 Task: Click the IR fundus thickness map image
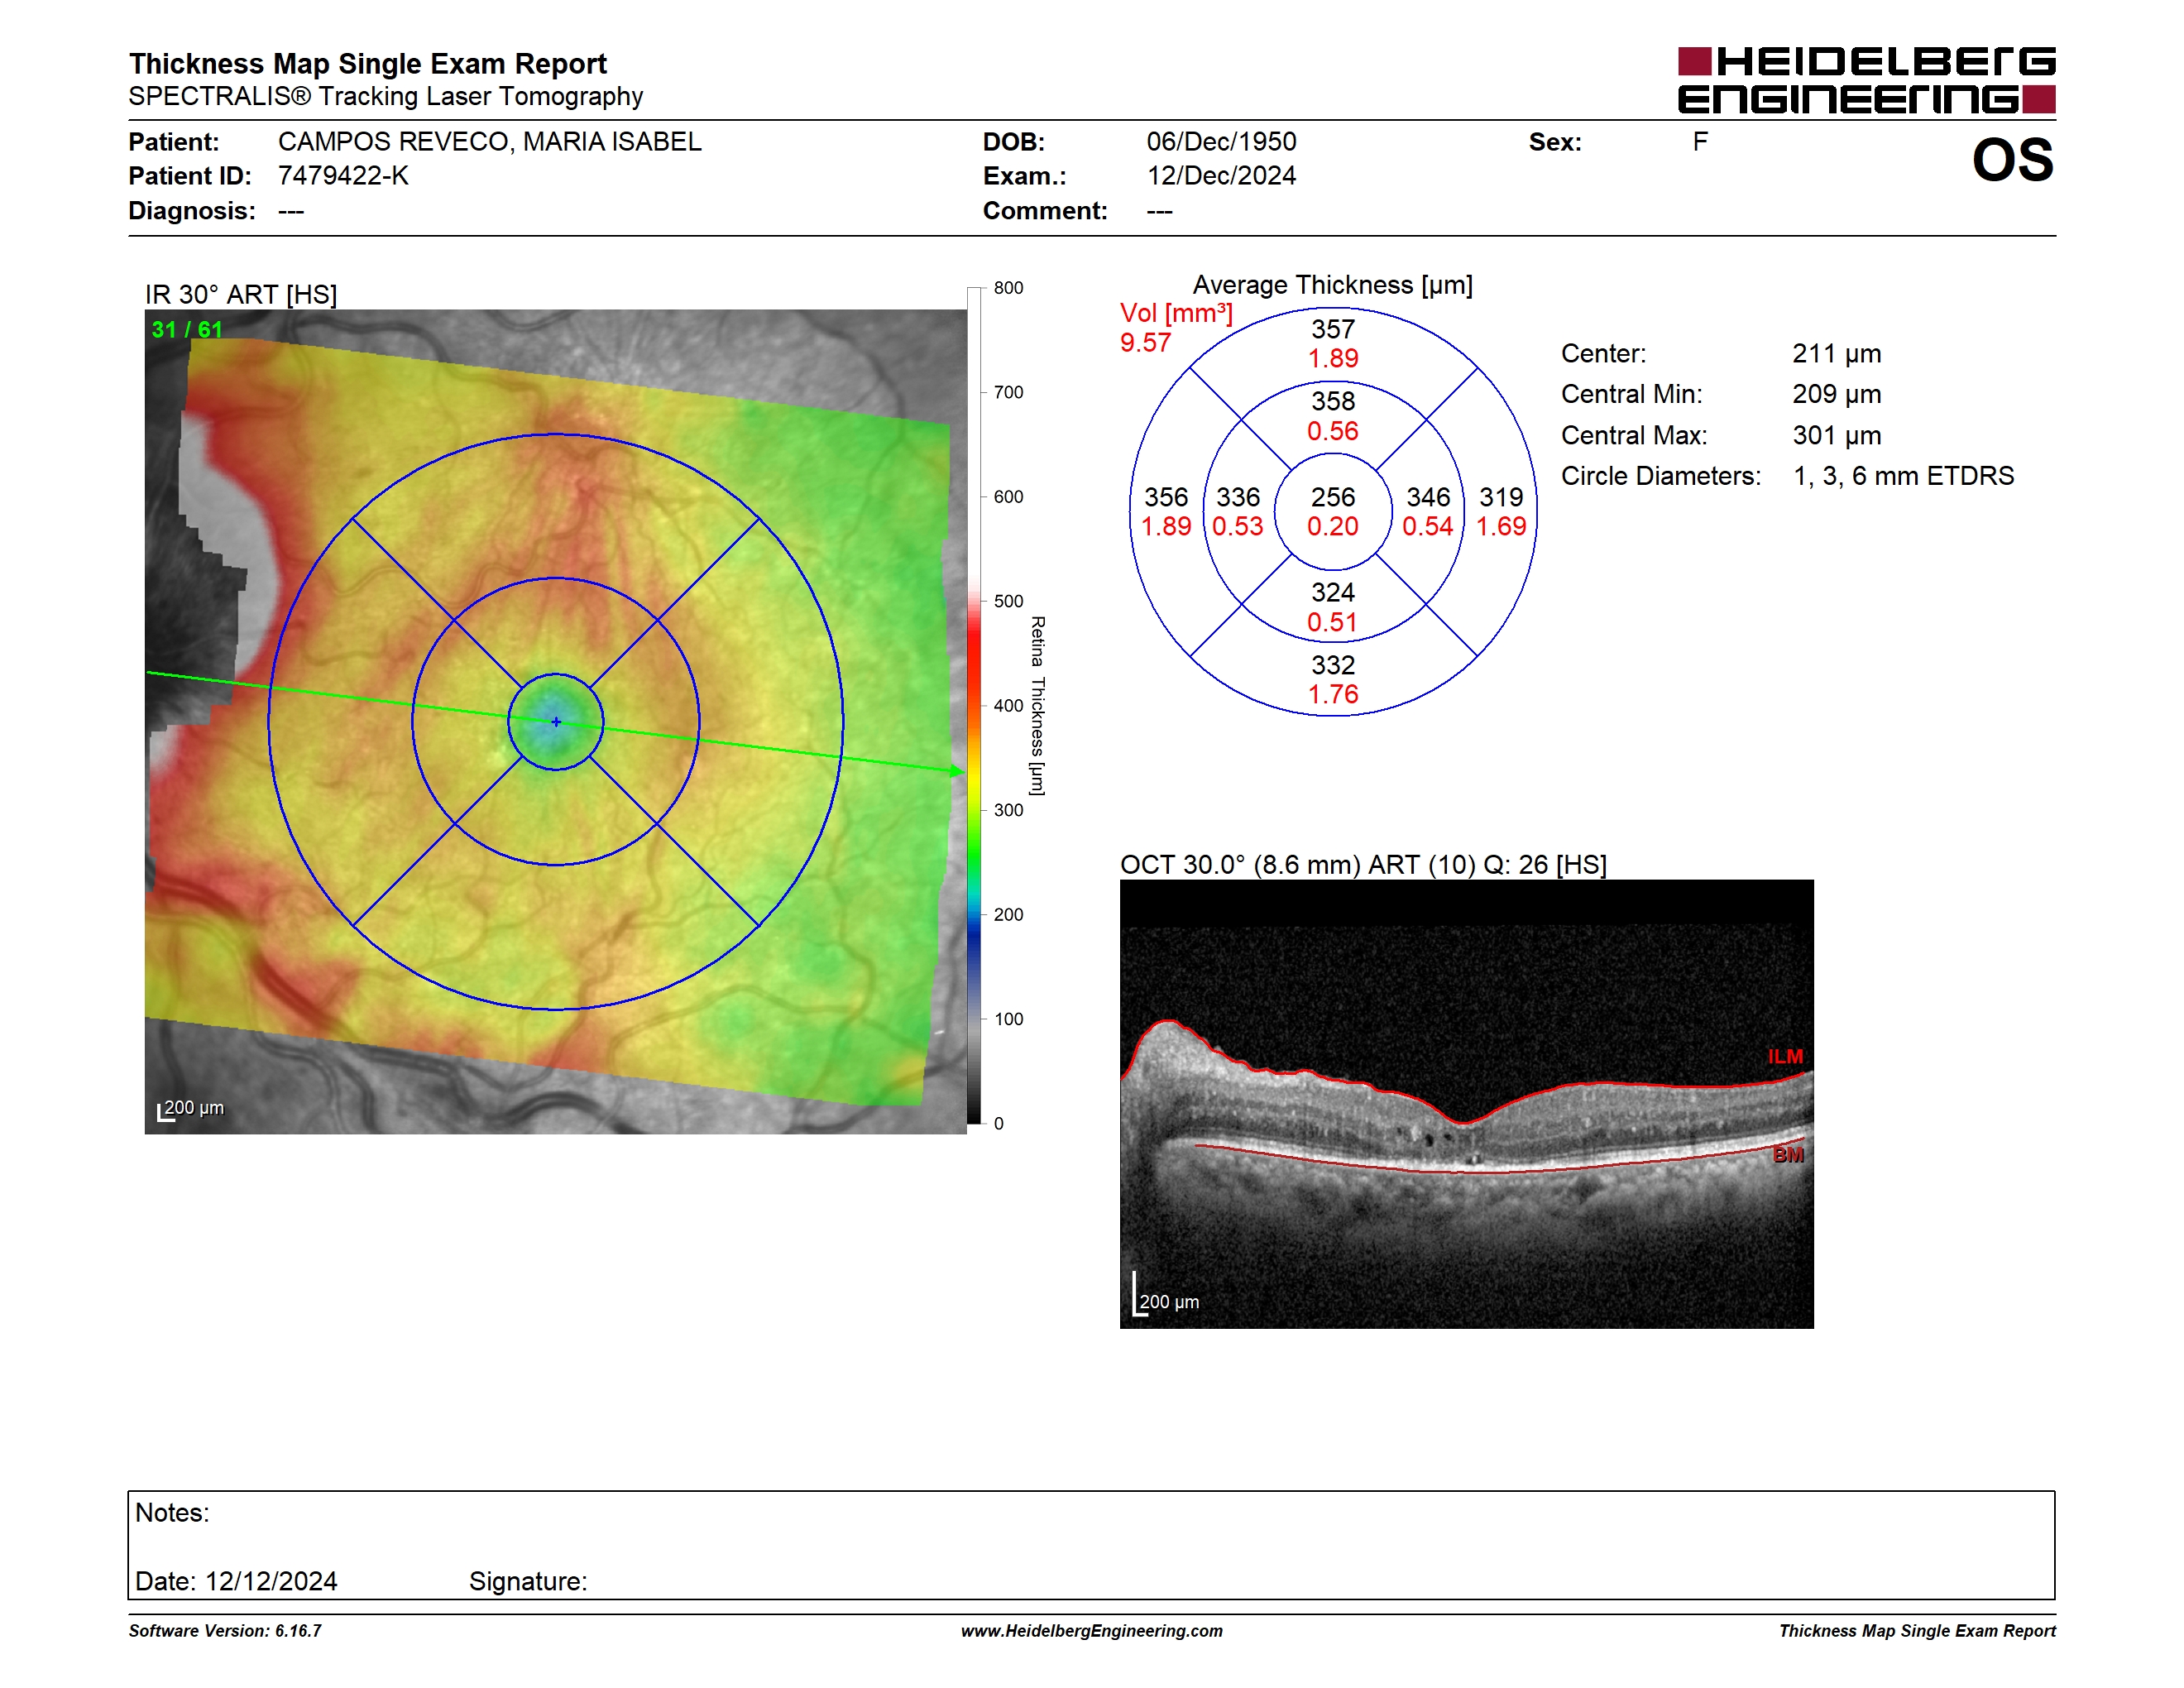pyautogui.click(x=555, y=721)
